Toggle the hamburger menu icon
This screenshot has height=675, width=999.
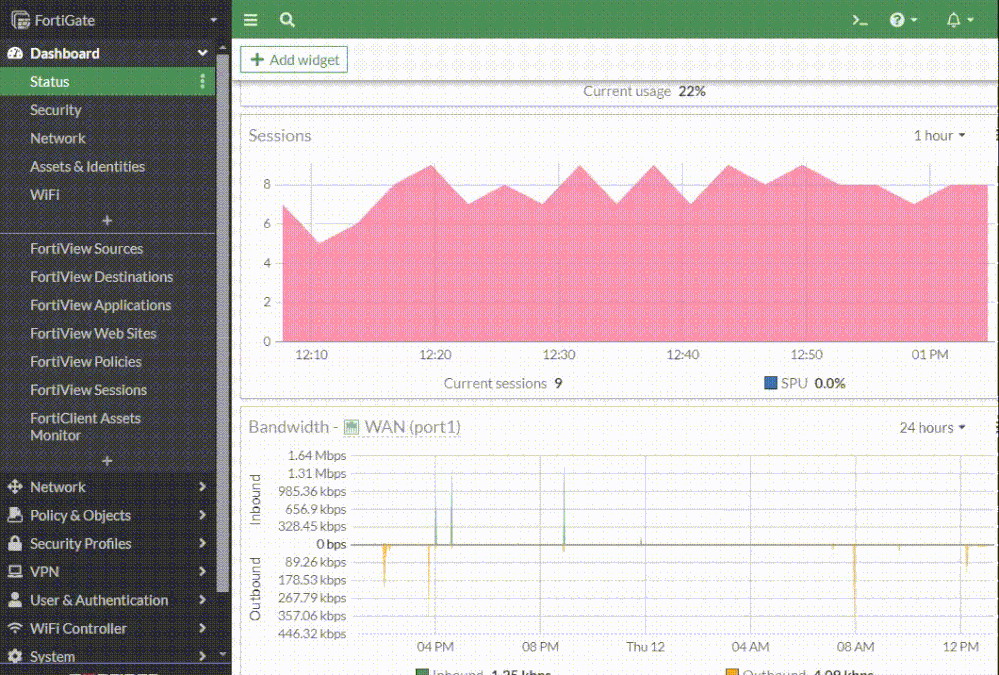[x=250, y=20]
